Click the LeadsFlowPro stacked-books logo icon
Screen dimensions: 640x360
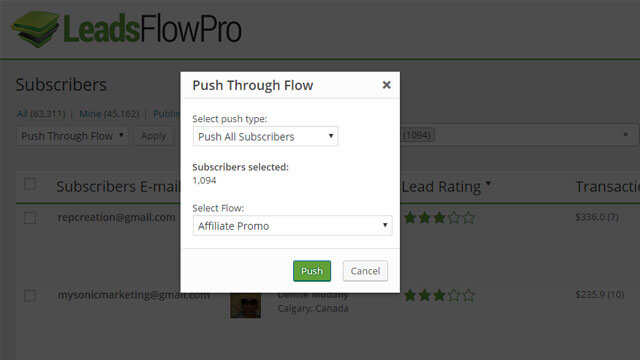click(36, 29)
